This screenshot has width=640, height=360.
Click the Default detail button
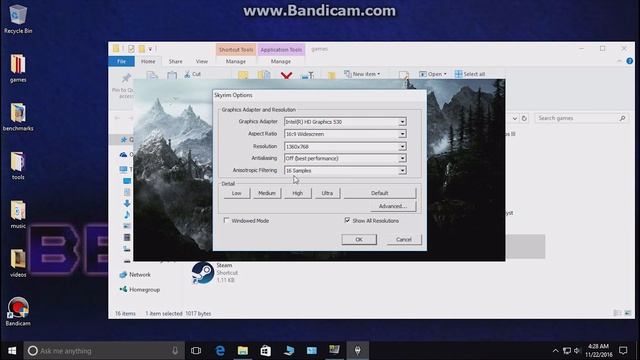click(380, 193)
